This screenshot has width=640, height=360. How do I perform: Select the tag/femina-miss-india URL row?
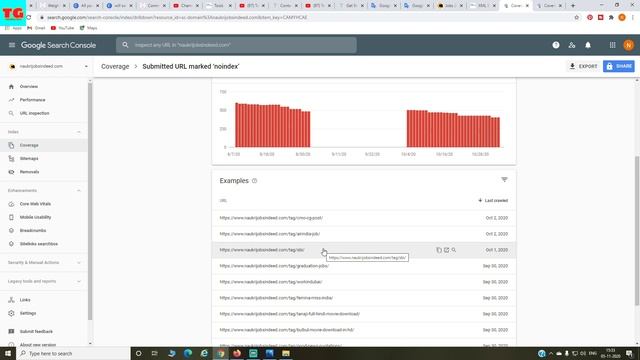click(364, 298)
